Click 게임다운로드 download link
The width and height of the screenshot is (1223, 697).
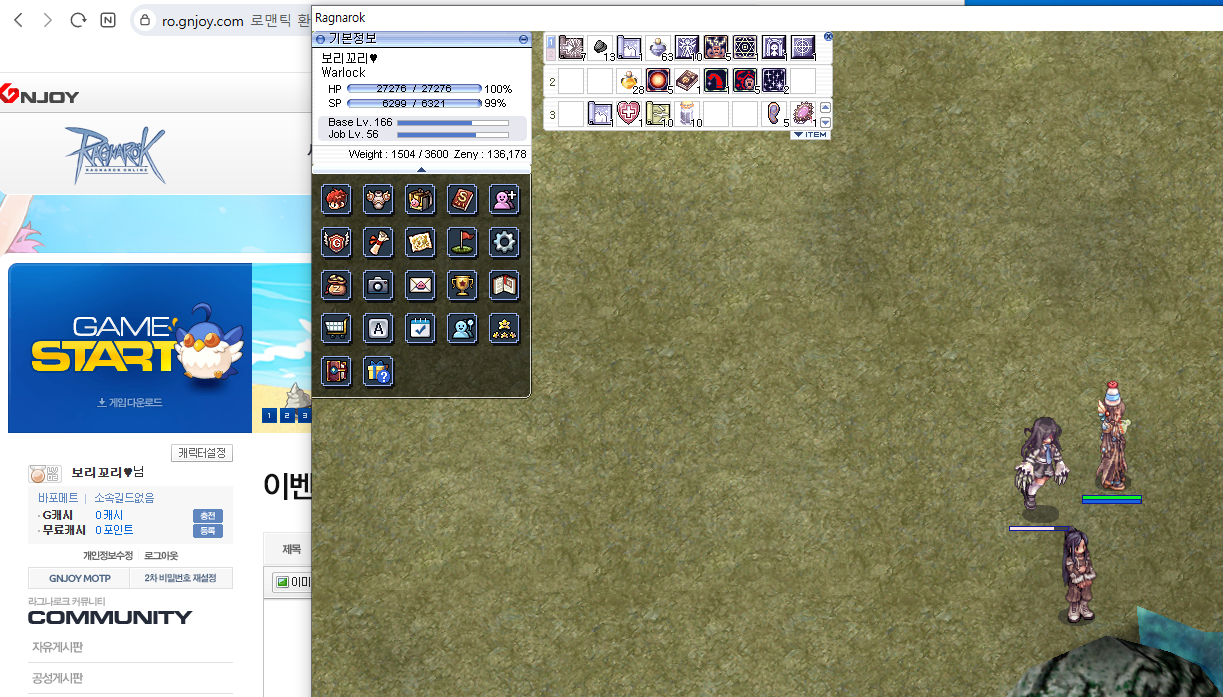click(x=130, y=402)
